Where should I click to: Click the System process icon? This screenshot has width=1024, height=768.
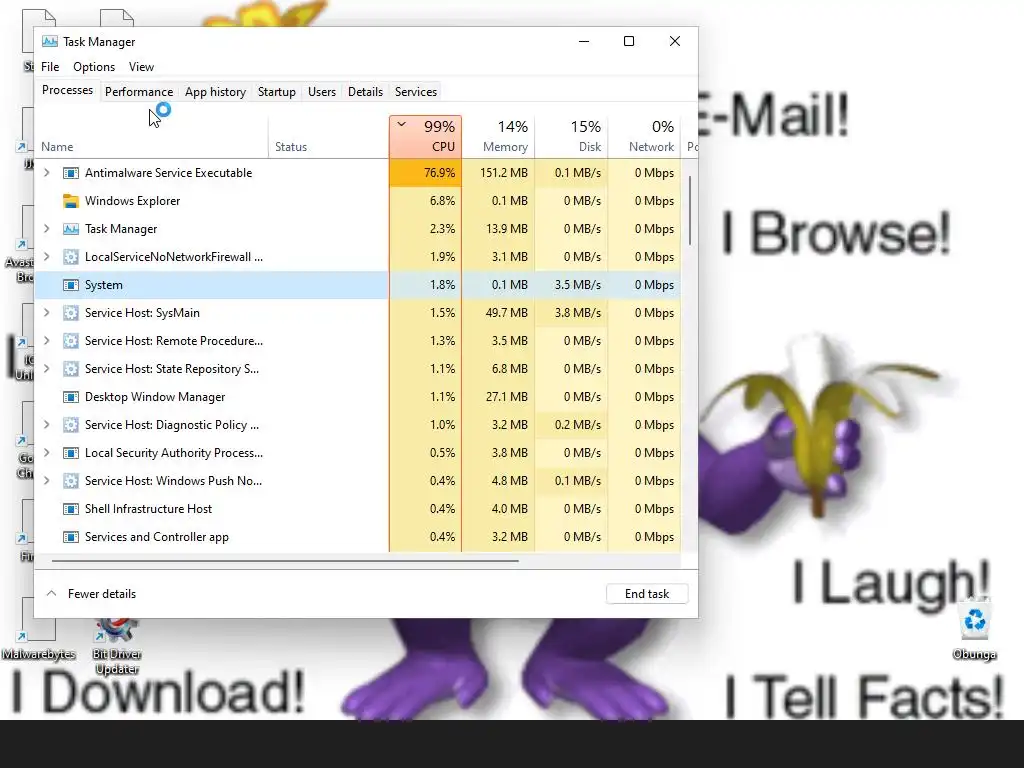point(71,285)
